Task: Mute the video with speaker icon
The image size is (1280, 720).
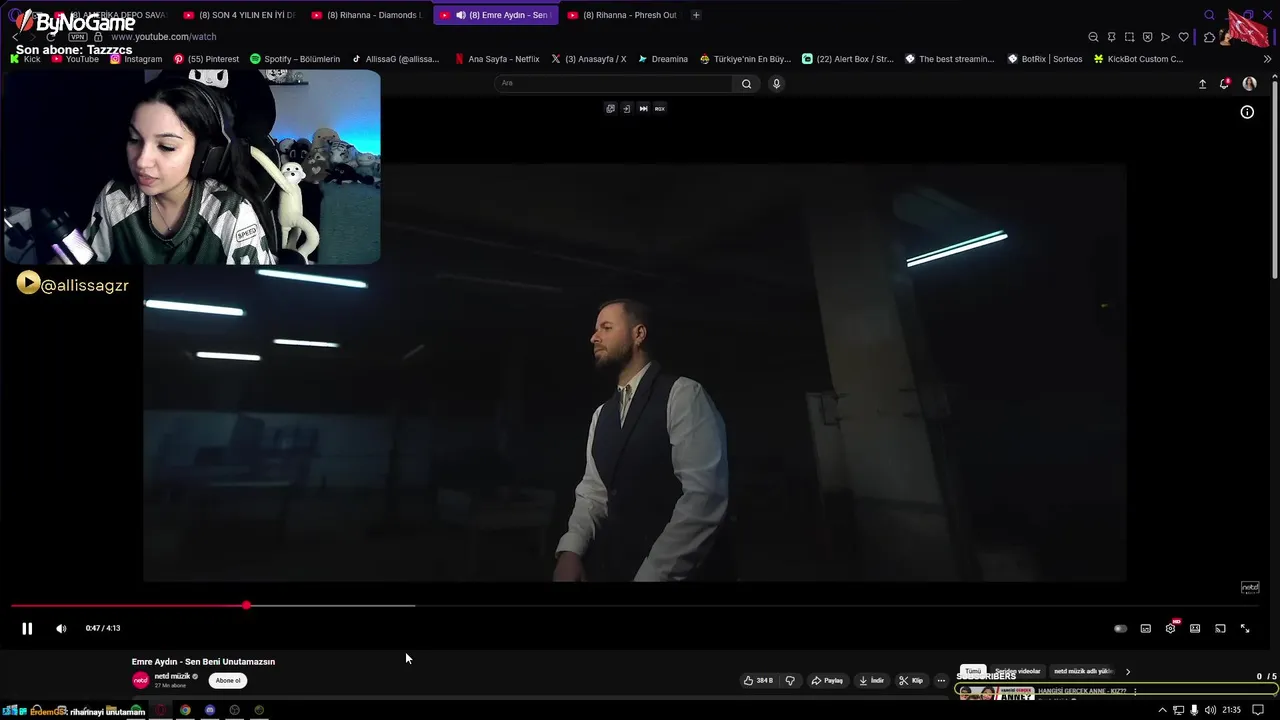Action: click(61, 629)
